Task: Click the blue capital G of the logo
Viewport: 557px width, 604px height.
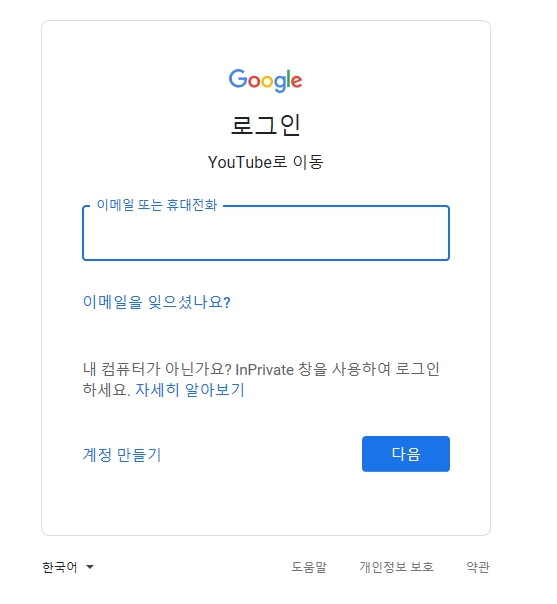Action: point(238,79)
